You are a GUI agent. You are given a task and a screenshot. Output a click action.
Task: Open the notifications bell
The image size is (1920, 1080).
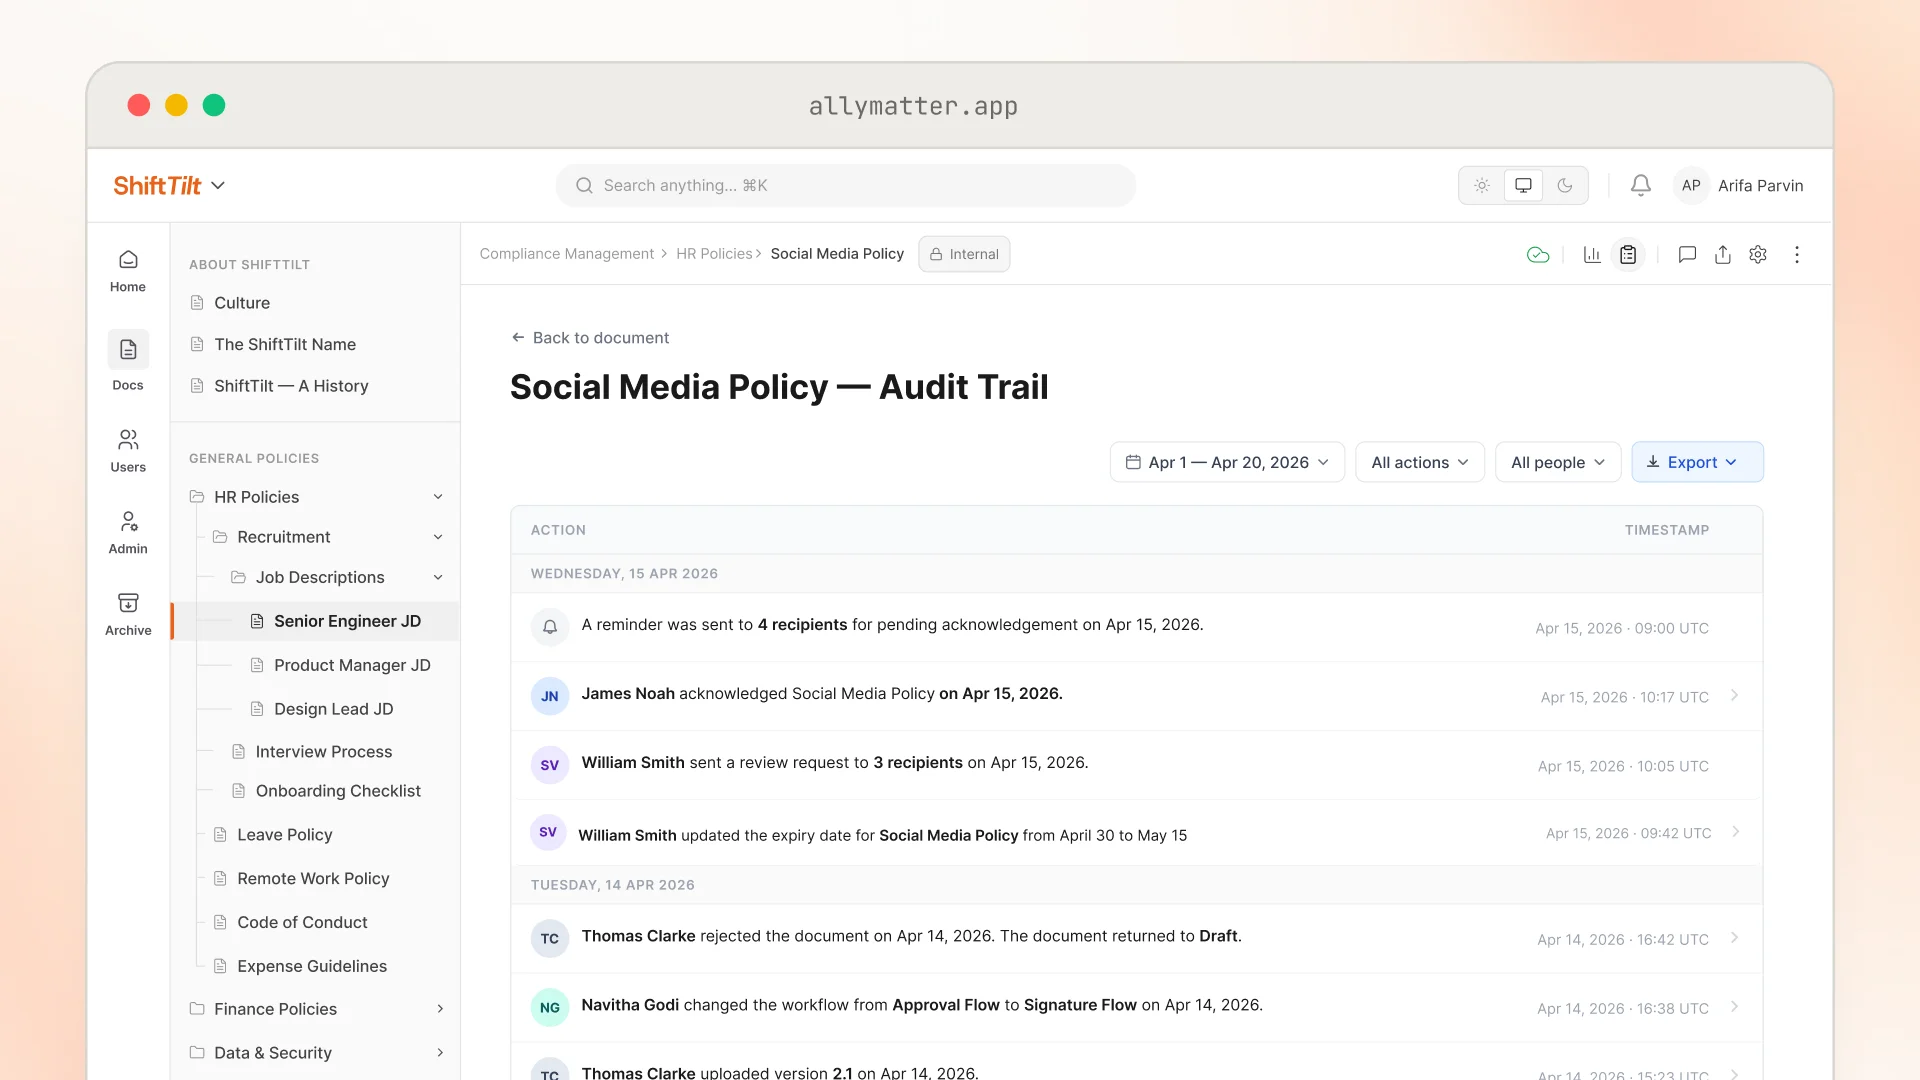pyautogui.click(x=1640, y=185)
